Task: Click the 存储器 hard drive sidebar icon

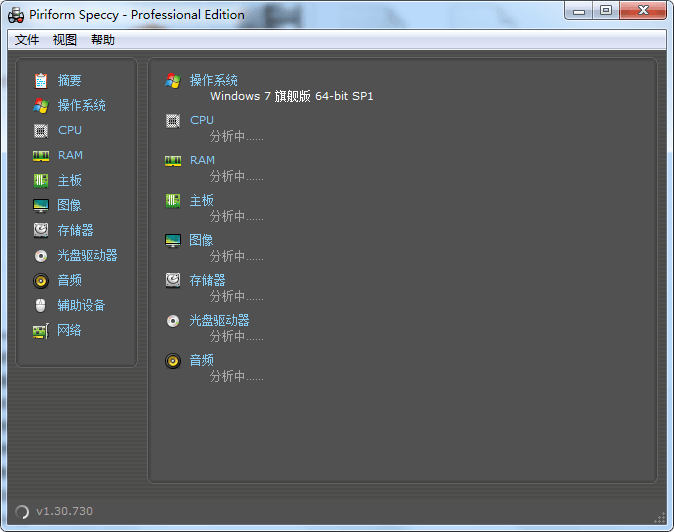Action: tap(41, 230)
